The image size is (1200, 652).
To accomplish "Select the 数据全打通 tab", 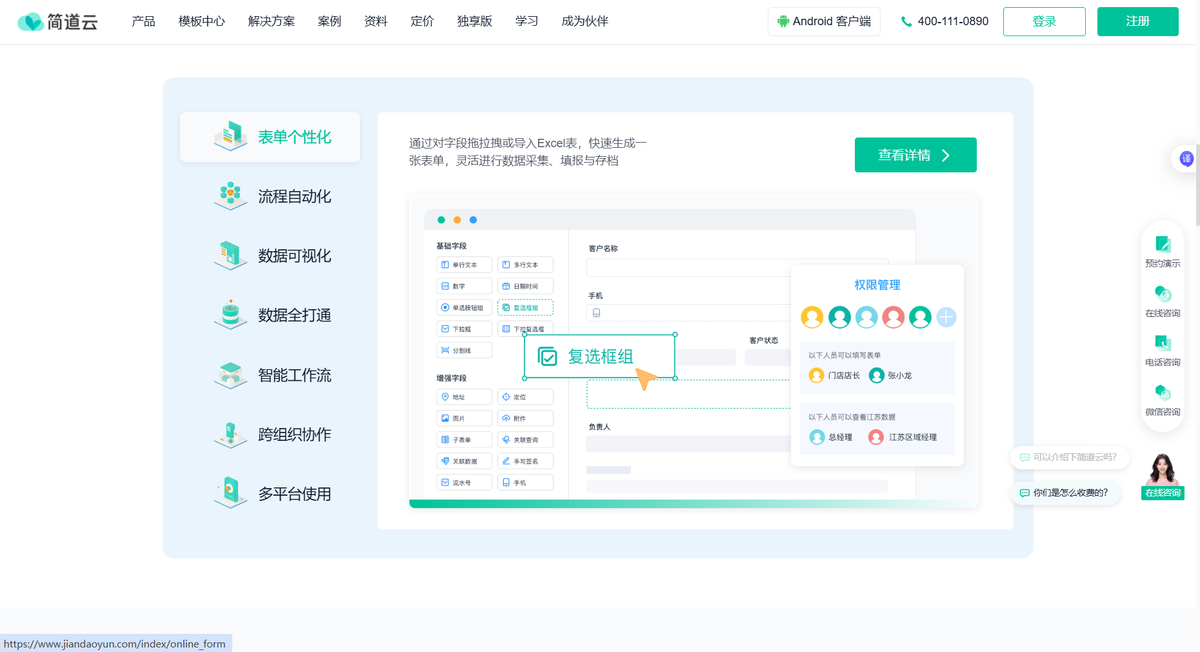I will point(270,315).
